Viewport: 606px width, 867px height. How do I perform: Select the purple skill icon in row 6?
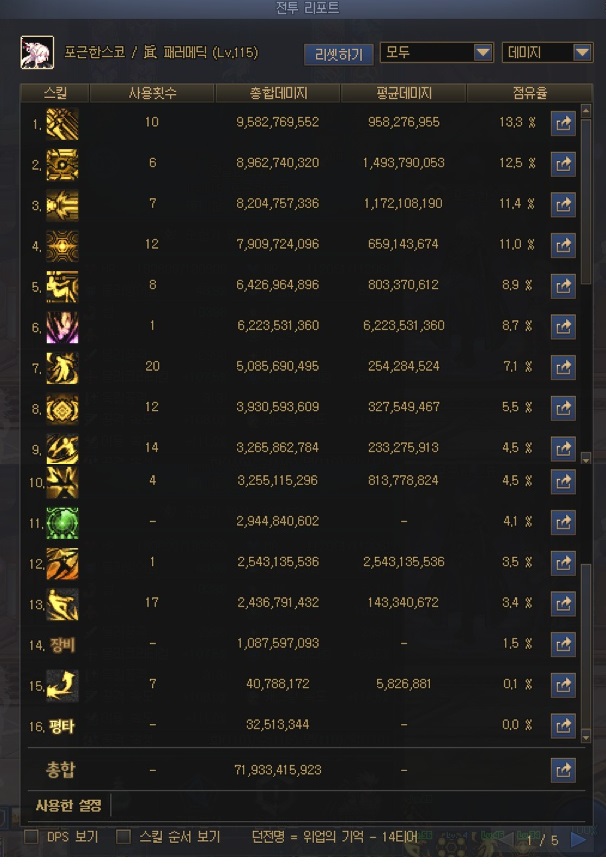pyautogui.click(x=62, y=327)
